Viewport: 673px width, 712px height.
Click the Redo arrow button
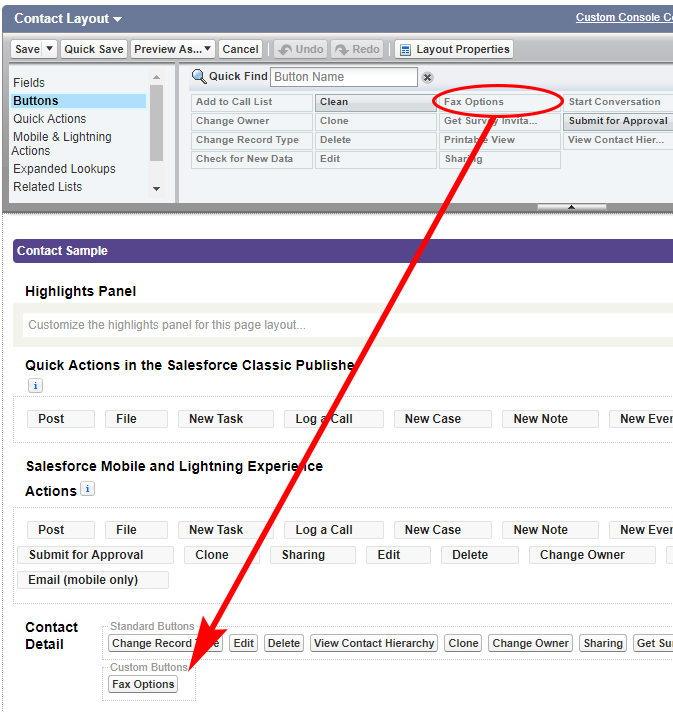pos(356,49)
